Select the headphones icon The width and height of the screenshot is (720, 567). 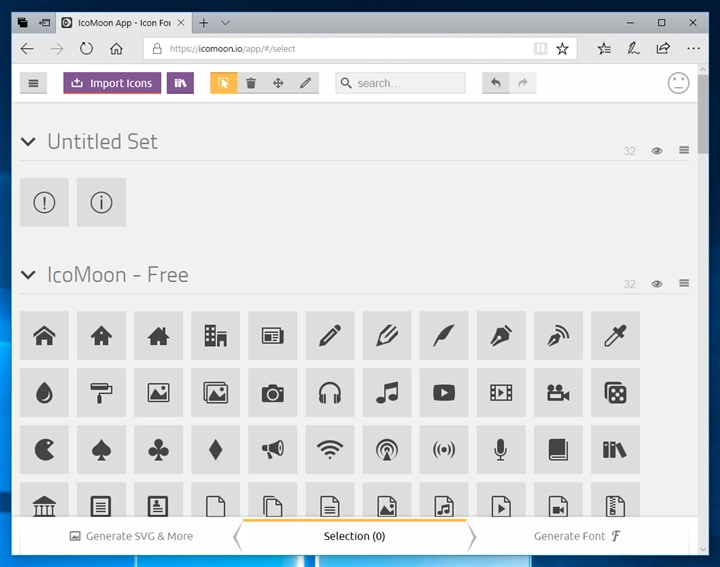coord(330,393)
